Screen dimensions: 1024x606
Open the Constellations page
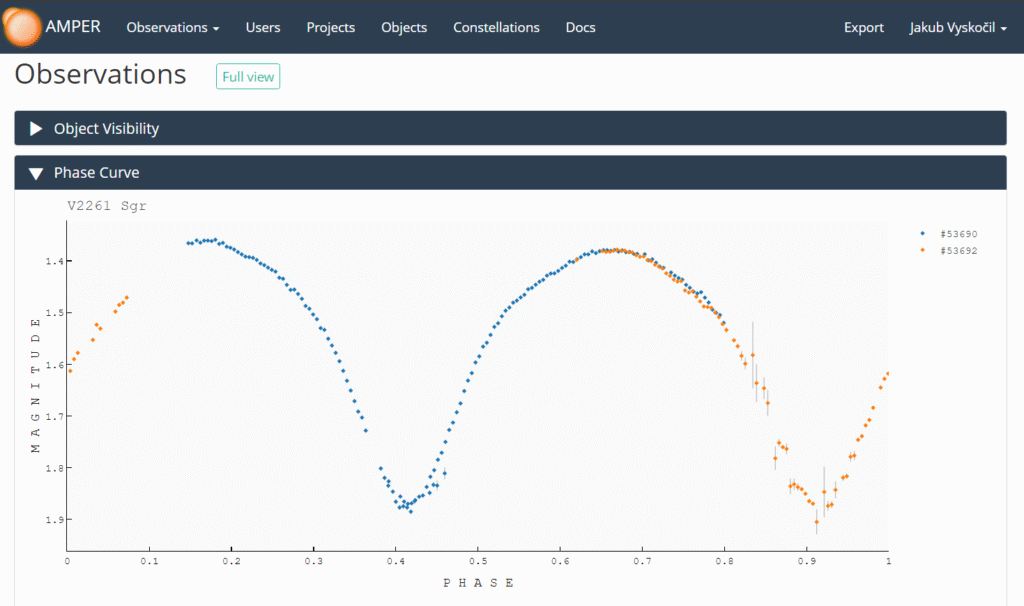click(496, 27)
